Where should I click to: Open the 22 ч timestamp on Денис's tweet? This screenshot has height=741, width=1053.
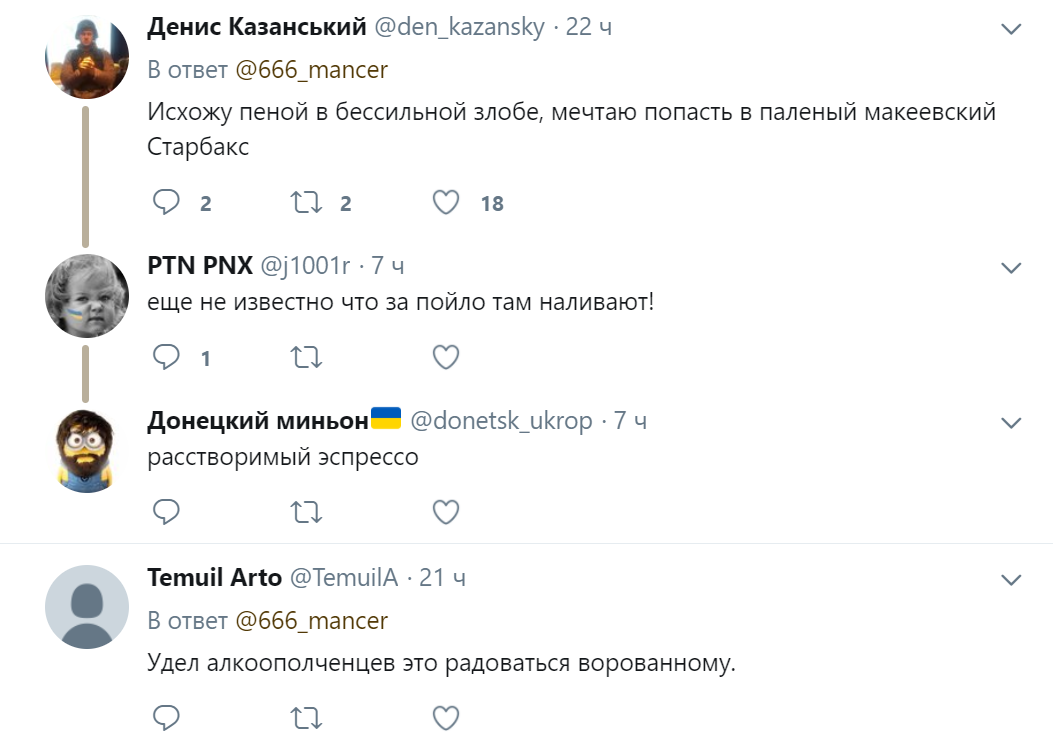[589, 27]
